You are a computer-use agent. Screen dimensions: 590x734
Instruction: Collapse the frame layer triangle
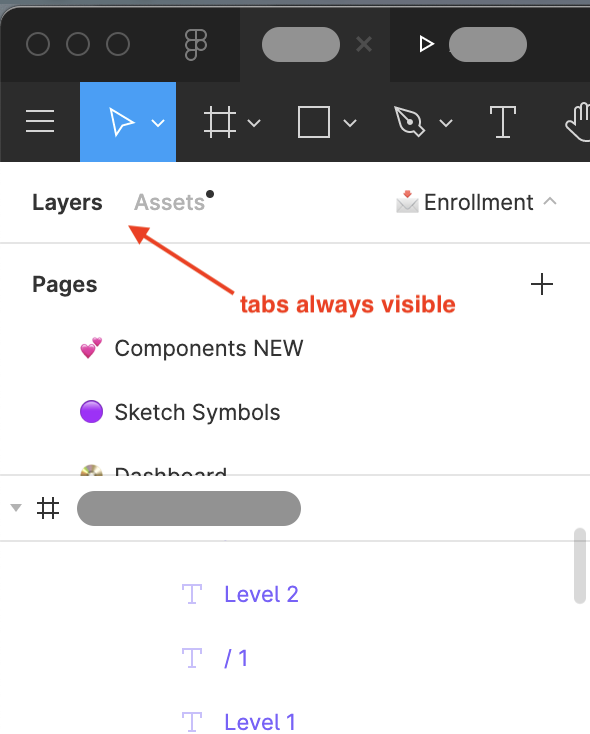pos(16,508)
